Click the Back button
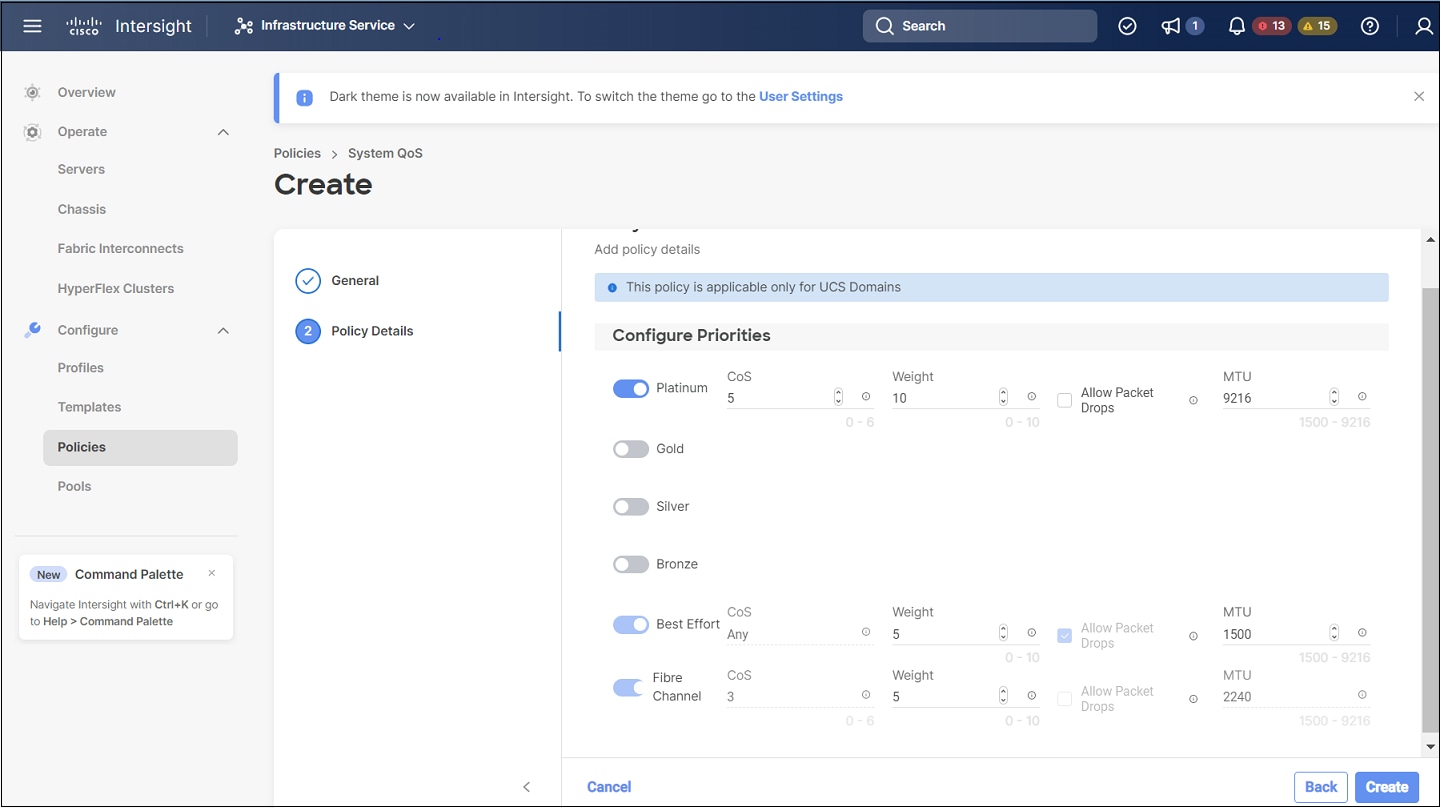 (1321, 787)
